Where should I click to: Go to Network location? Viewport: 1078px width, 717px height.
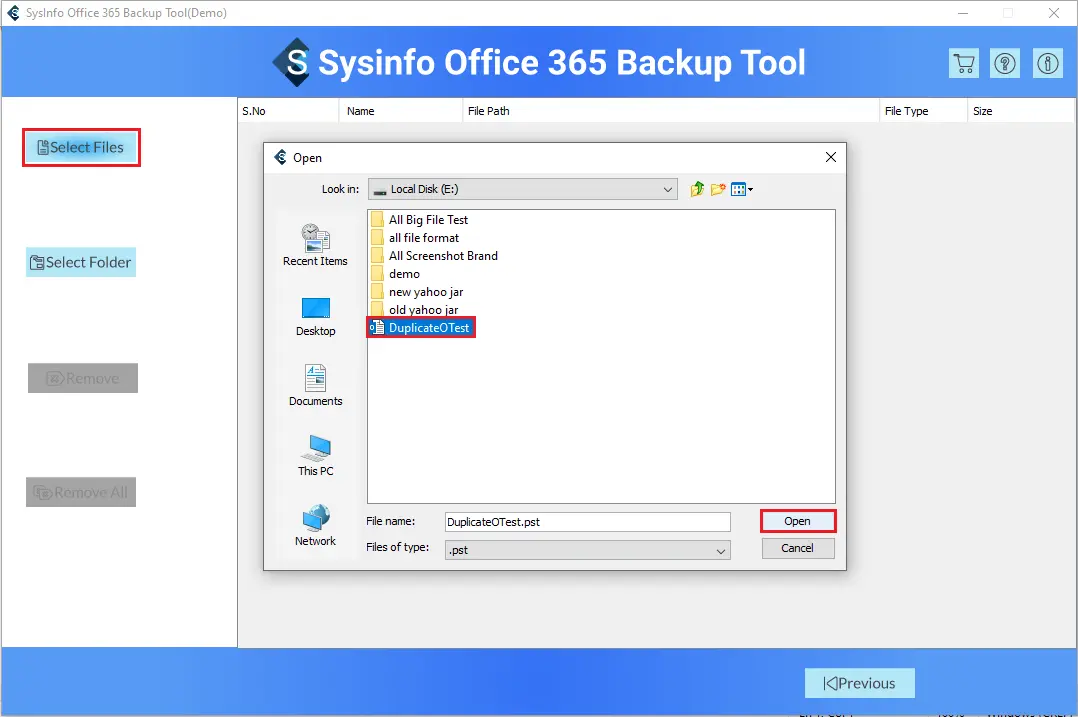316,525
